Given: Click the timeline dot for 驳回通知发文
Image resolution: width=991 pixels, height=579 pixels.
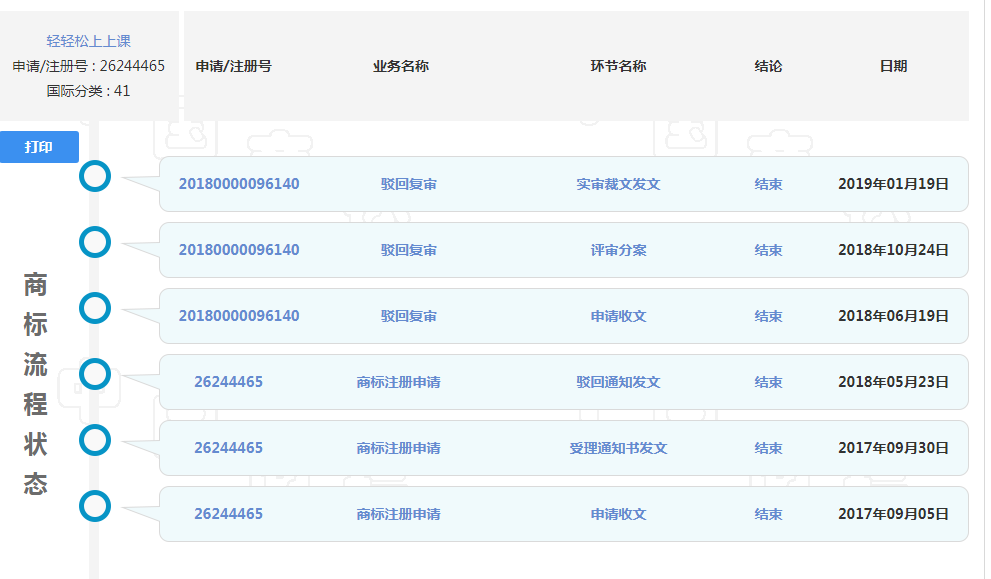Looking at the screenshot, I should (95, 374).
